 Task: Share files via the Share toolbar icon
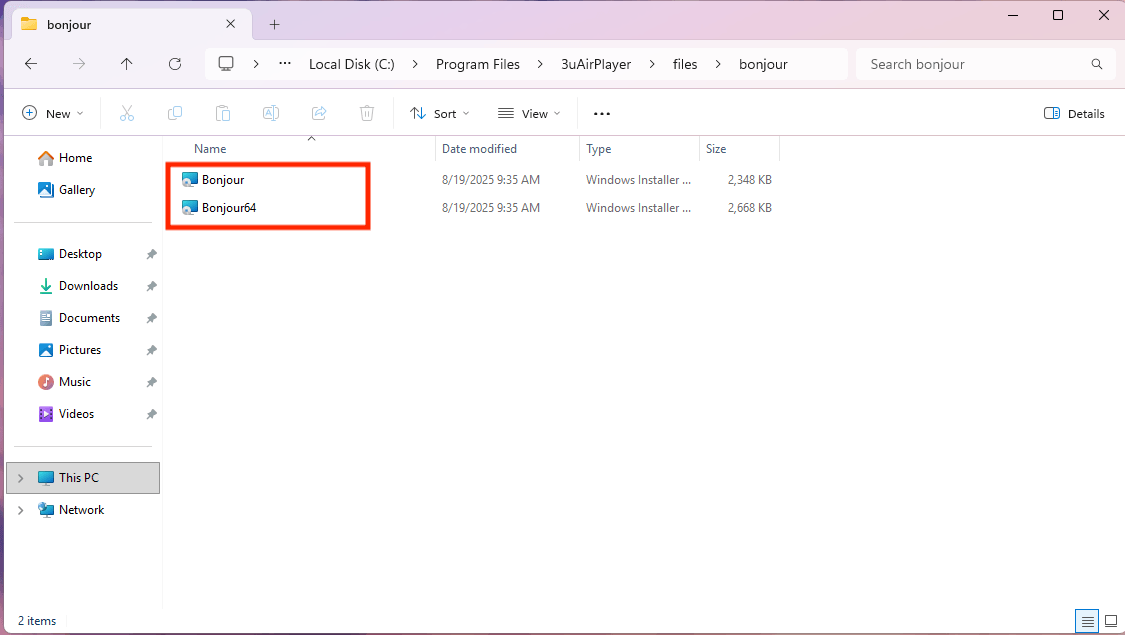[318, 112]
